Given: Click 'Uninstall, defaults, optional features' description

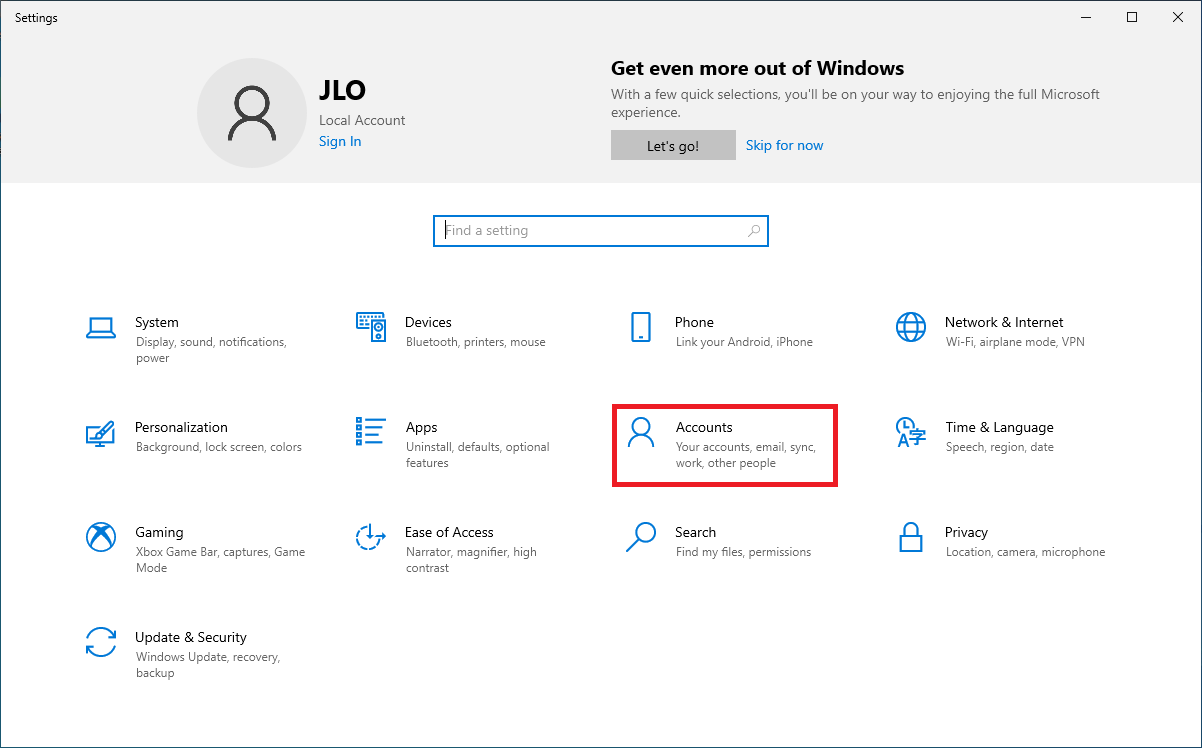Looking at the screenshot, I should tap(478, 455).
